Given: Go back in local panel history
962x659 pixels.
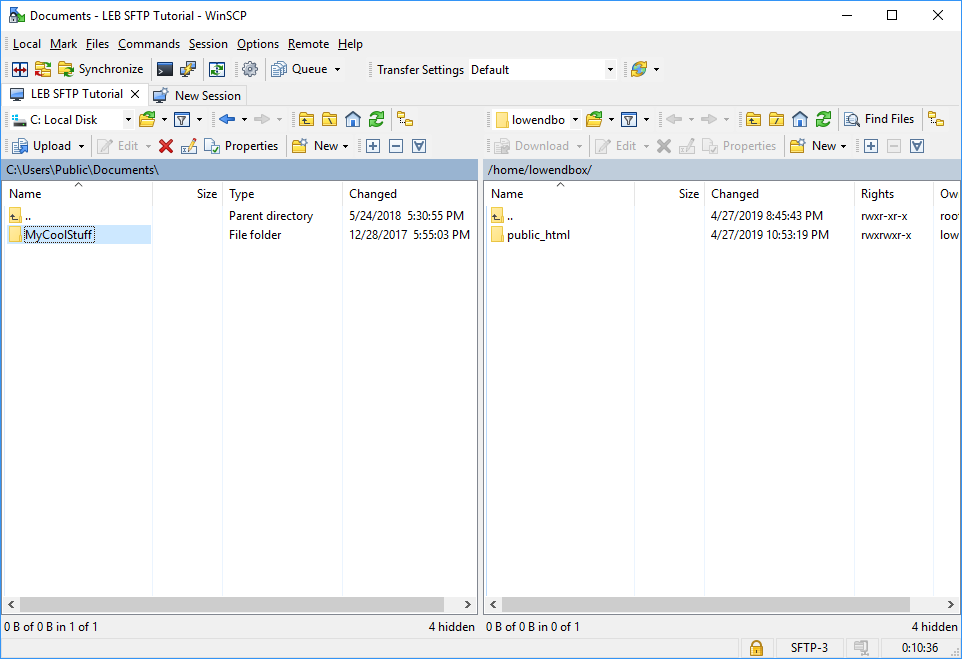Looking at the screenshot, I should [x=227, y=119].
